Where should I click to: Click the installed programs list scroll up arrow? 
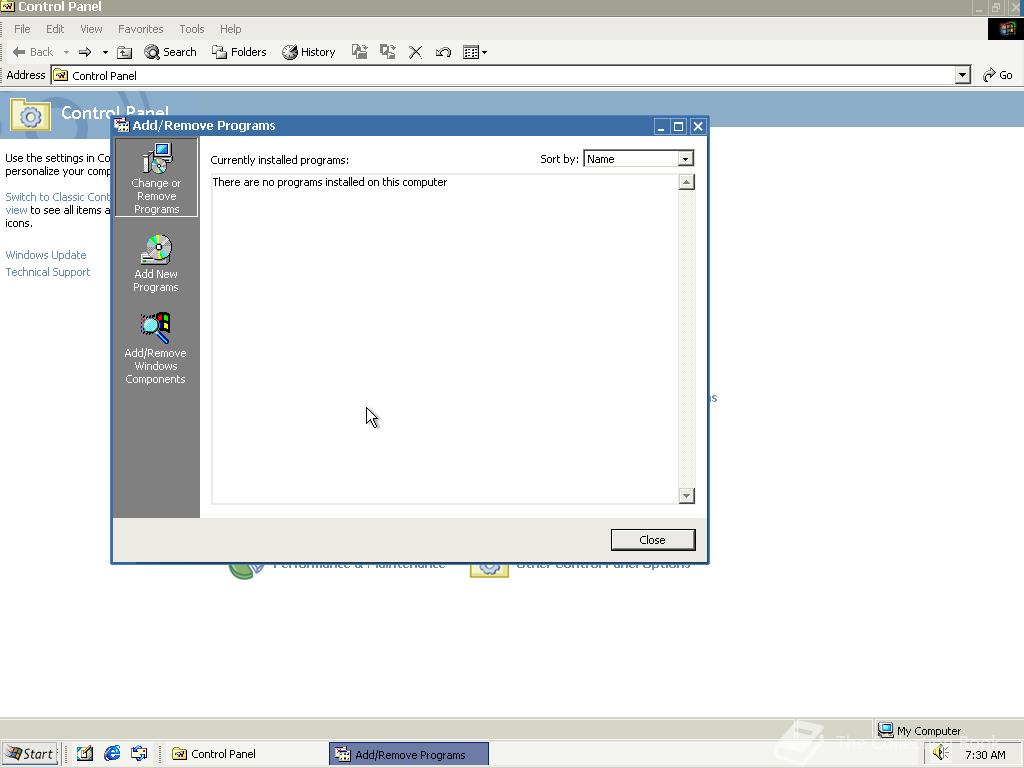686,182
